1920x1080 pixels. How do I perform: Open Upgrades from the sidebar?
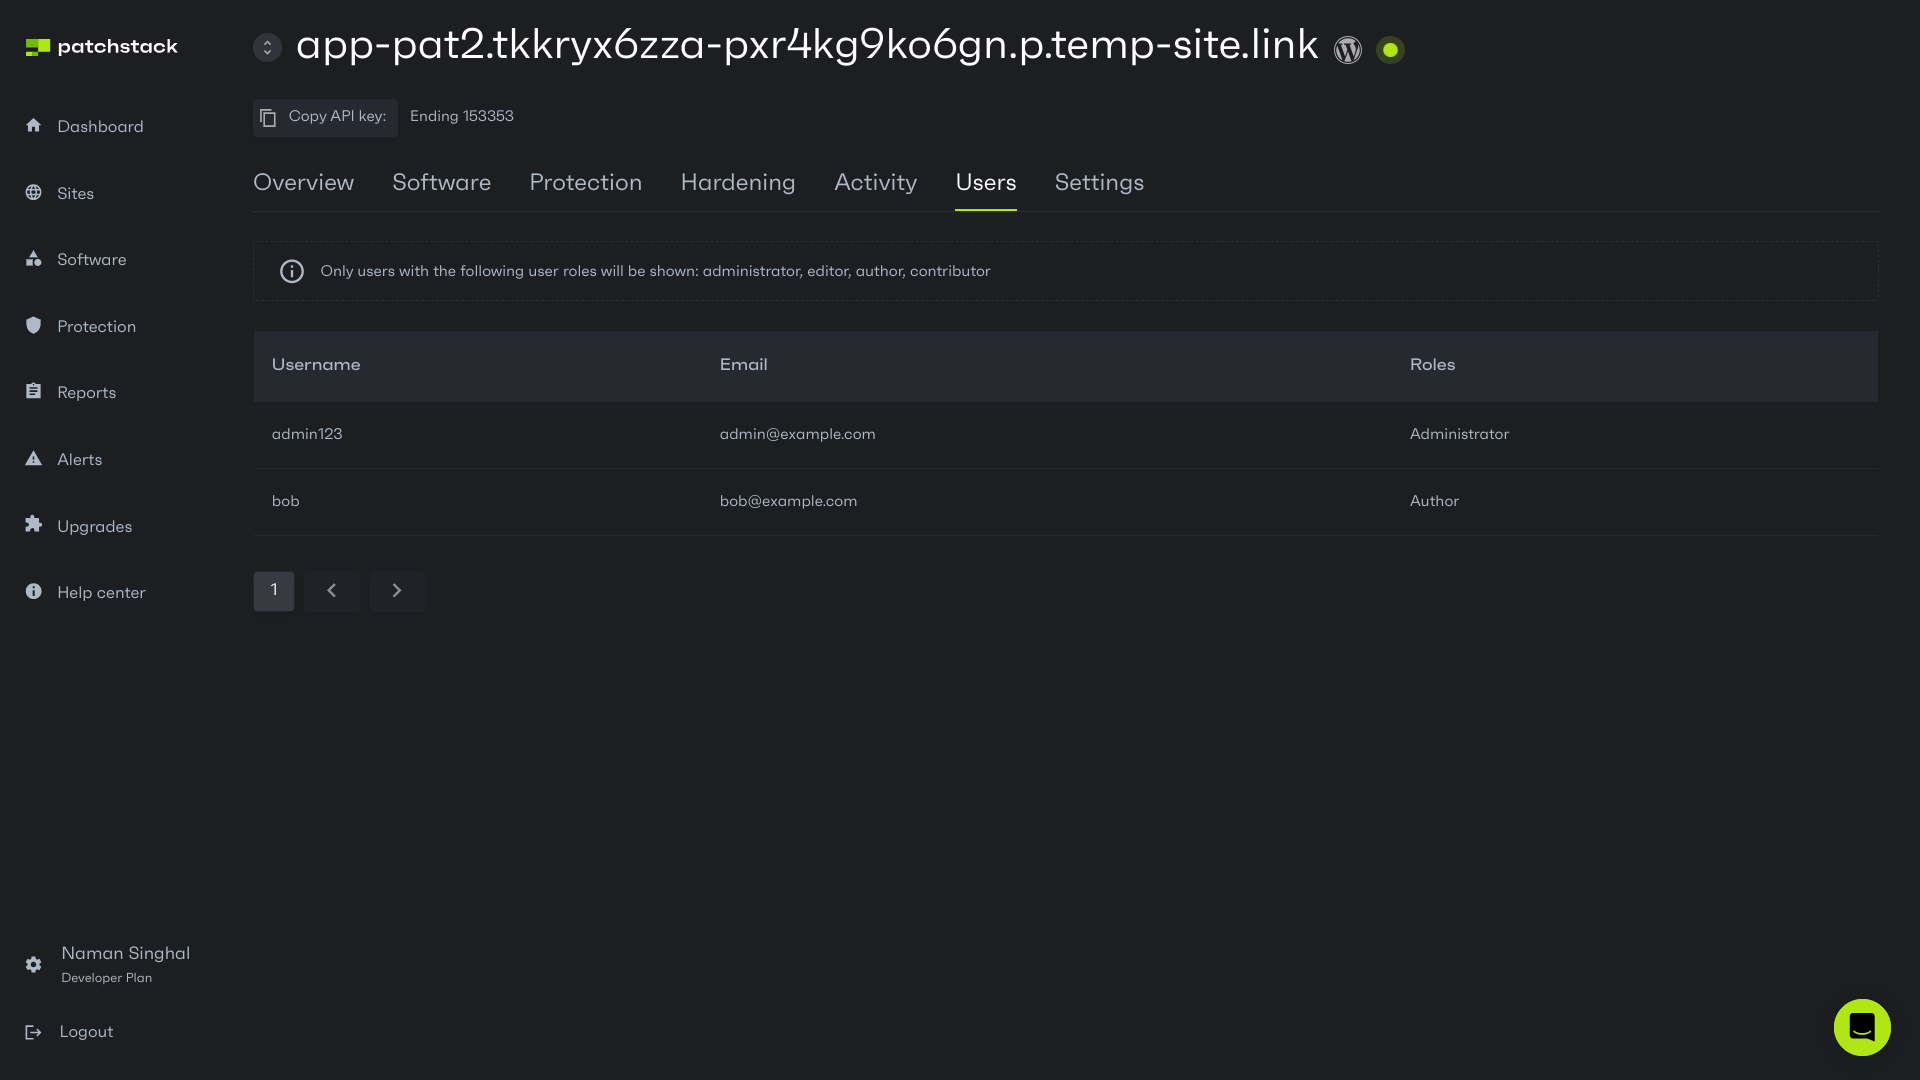coord(95,526)
